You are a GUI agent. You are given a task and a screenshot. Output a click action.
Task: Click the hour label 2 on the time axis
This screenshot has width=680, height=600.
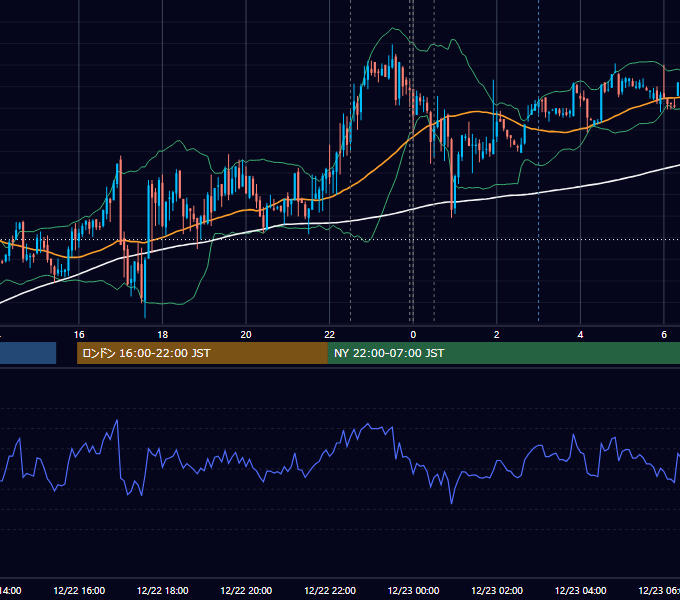[x=497, y=335]
